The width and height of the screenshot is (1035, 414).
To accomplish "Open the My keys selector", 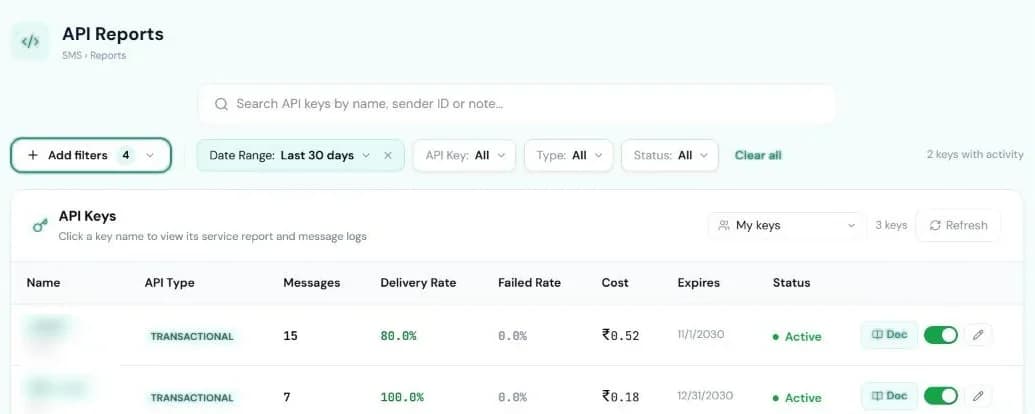I will pyautogui.click(x=786, y=225).
